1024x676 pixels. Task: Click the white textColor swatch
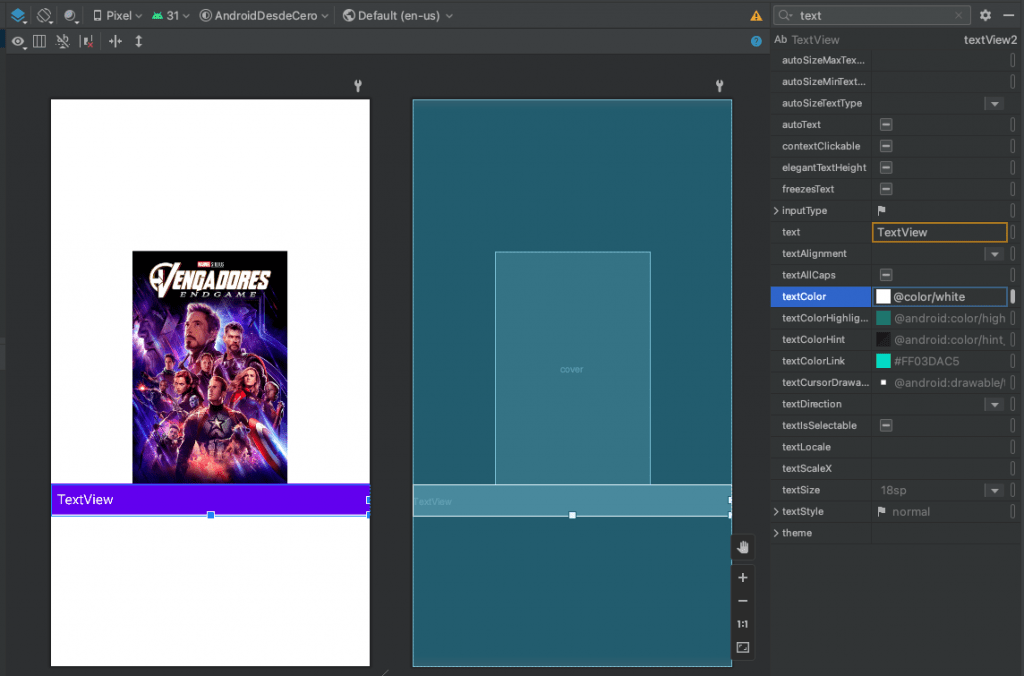pos(883,297)
